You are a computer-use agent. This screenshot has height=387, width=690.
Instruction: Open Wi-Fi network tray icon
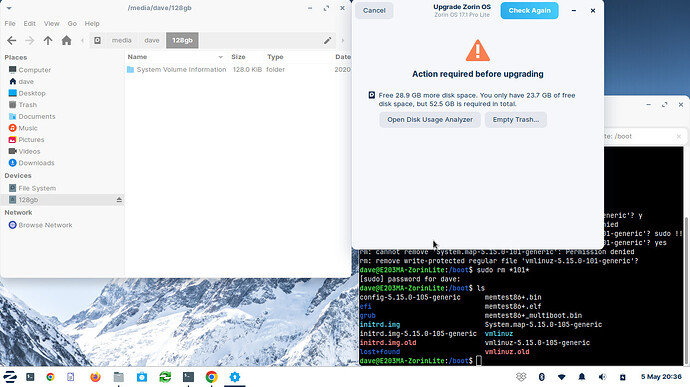click(x=562, y=377)
